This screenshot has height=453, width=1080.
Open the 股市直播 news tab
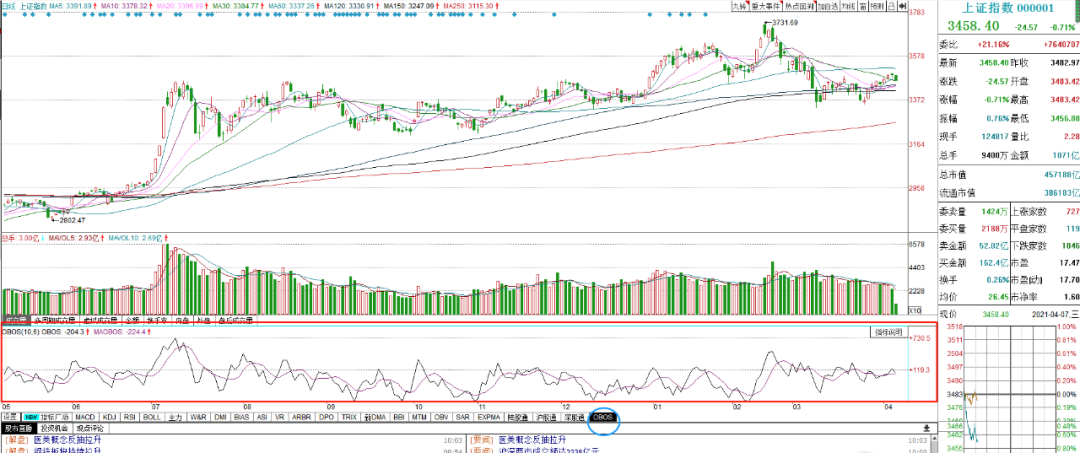19,428
